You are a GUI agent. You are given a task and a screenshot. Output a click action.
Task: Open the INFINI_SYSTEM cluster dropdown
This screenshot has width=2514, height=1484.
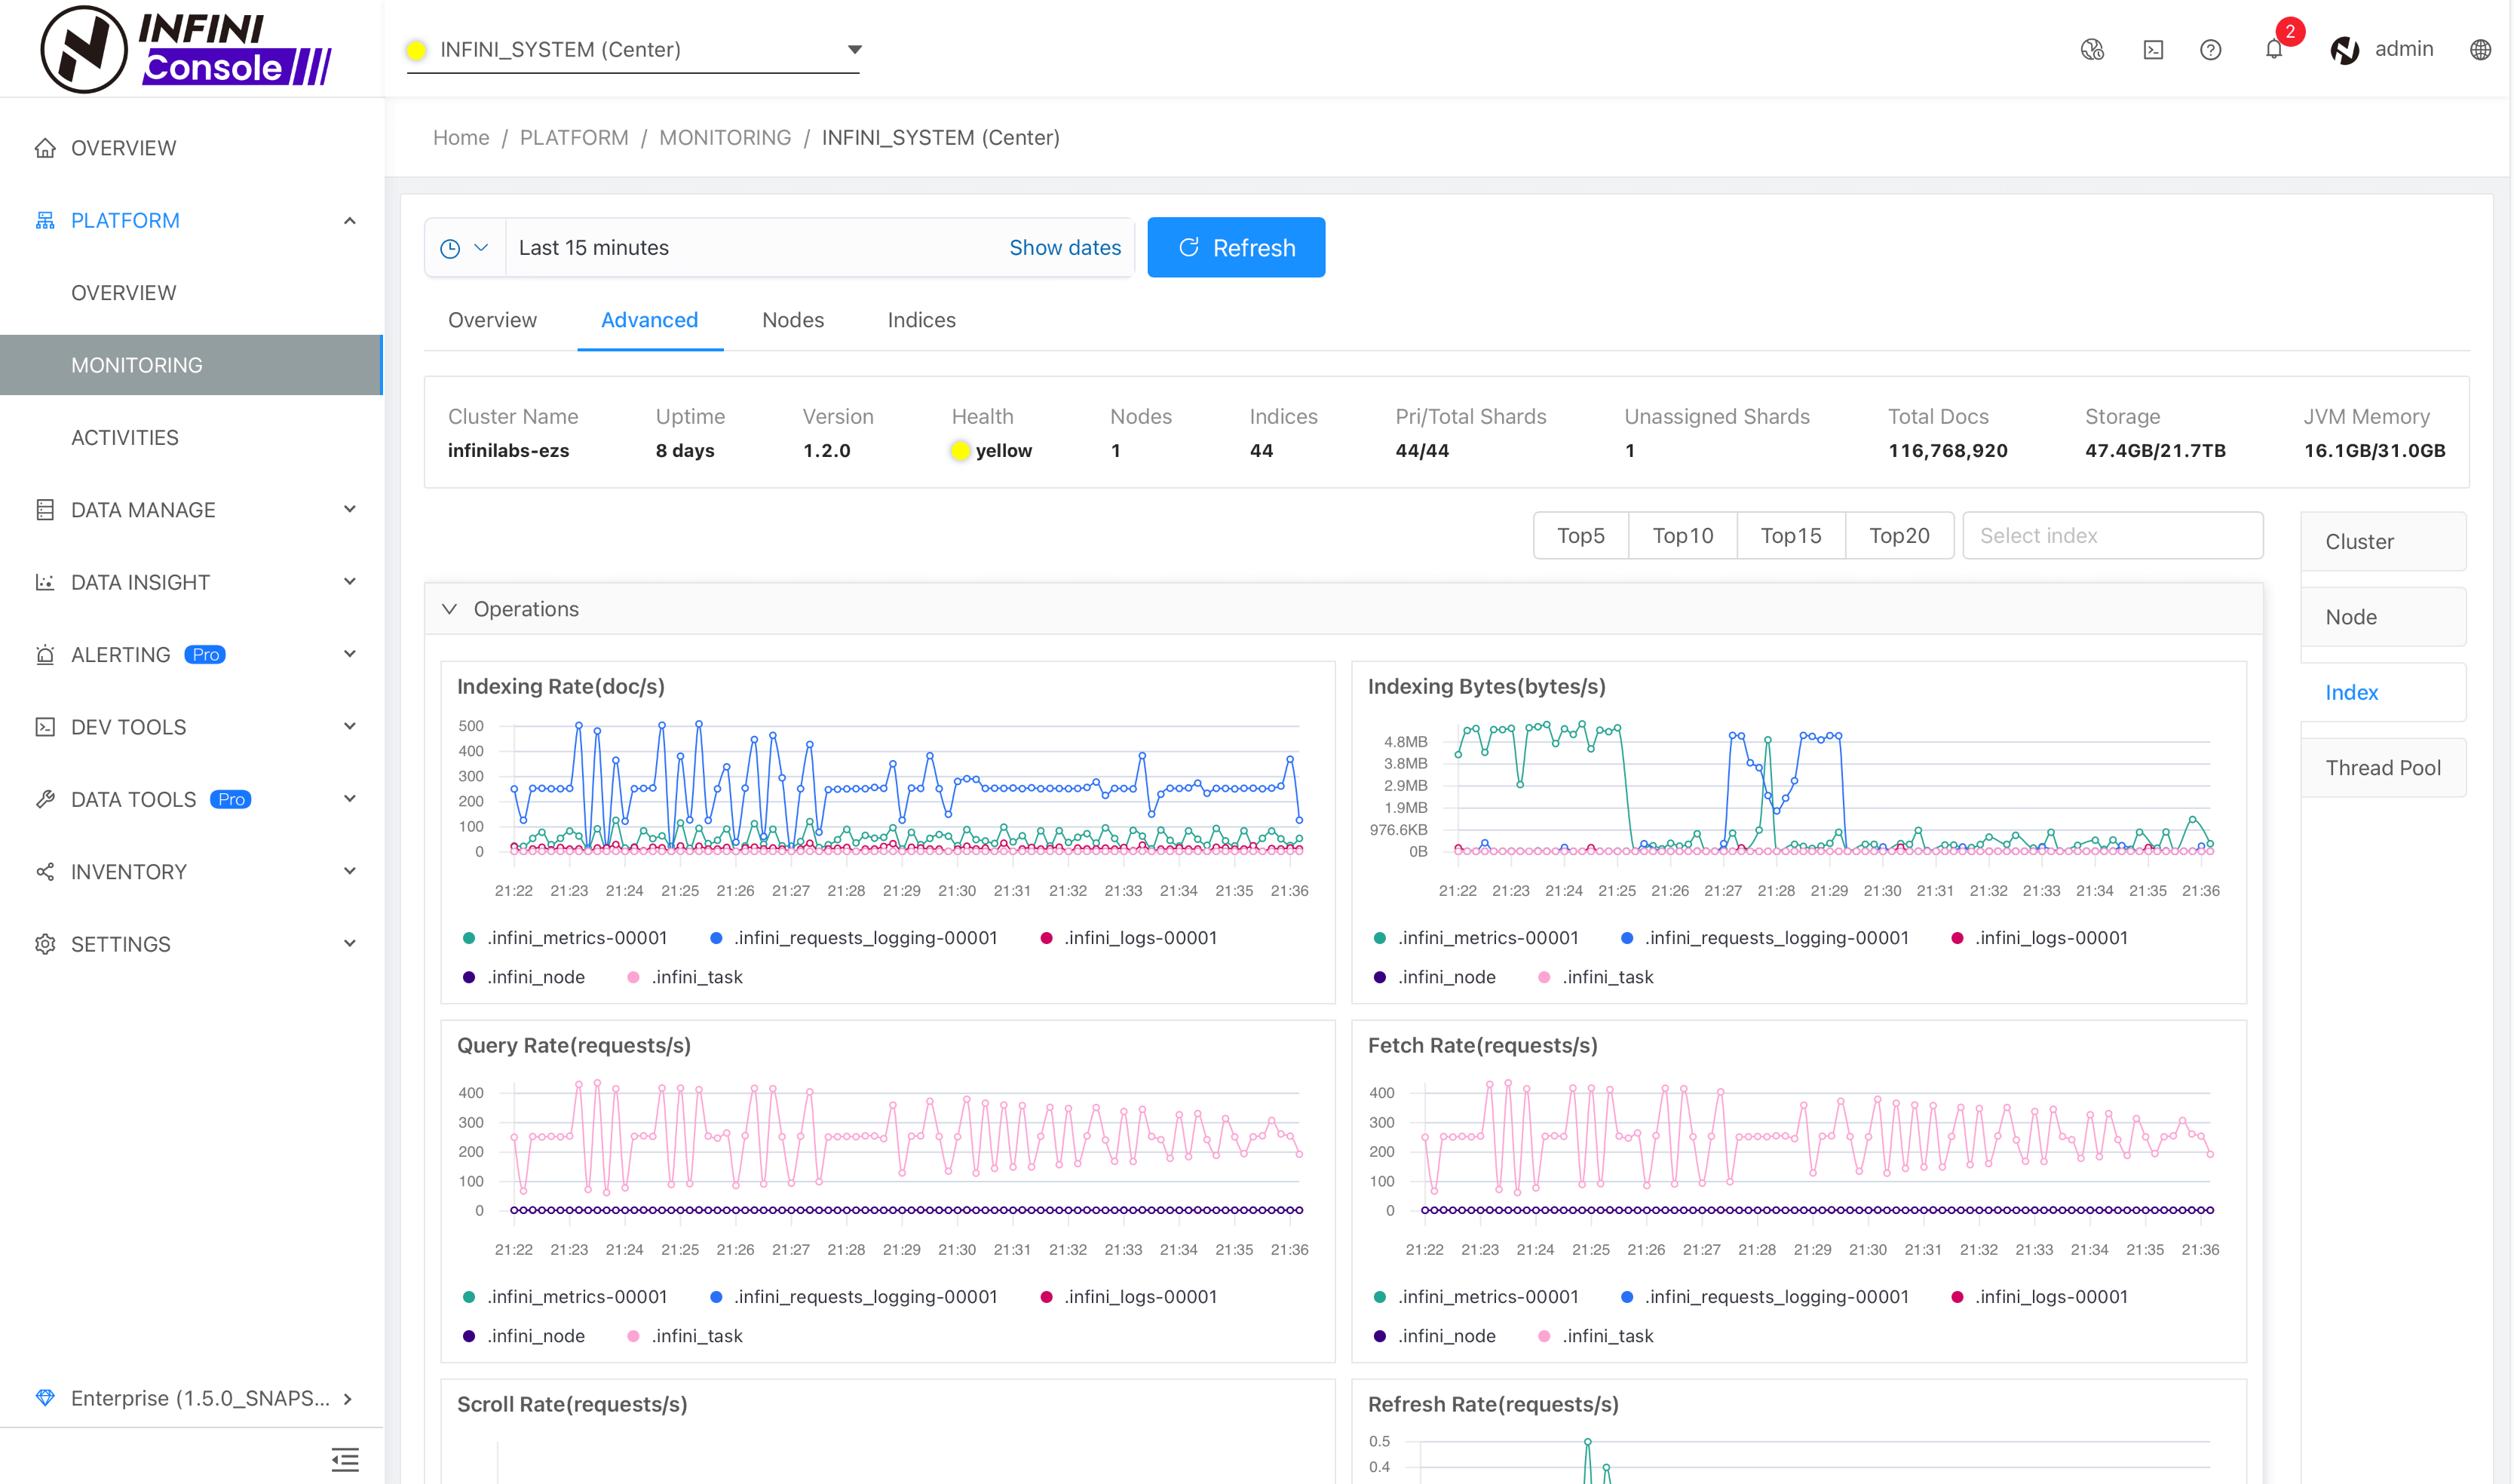(634, 49)
